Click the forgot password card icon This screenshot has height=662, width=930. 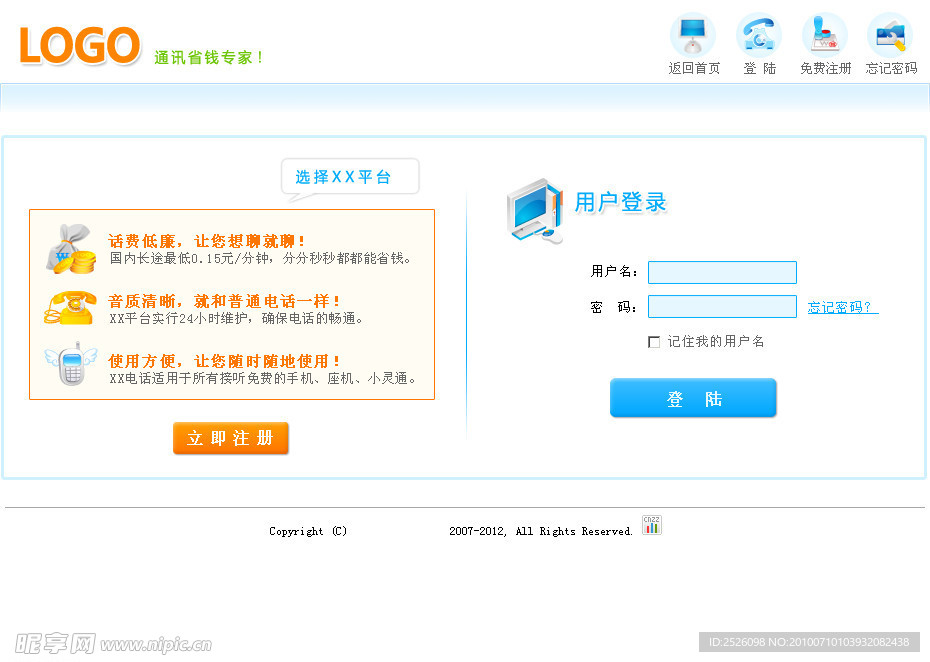coord(890,35)
